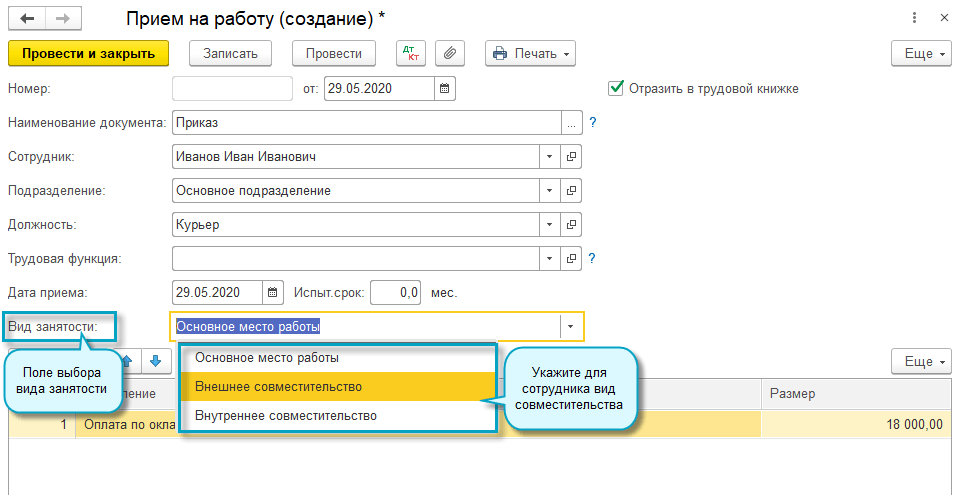This screenshot has height=495, width=965.
Task: Open calendar for Дата приема field
Action: click(272, 293)
